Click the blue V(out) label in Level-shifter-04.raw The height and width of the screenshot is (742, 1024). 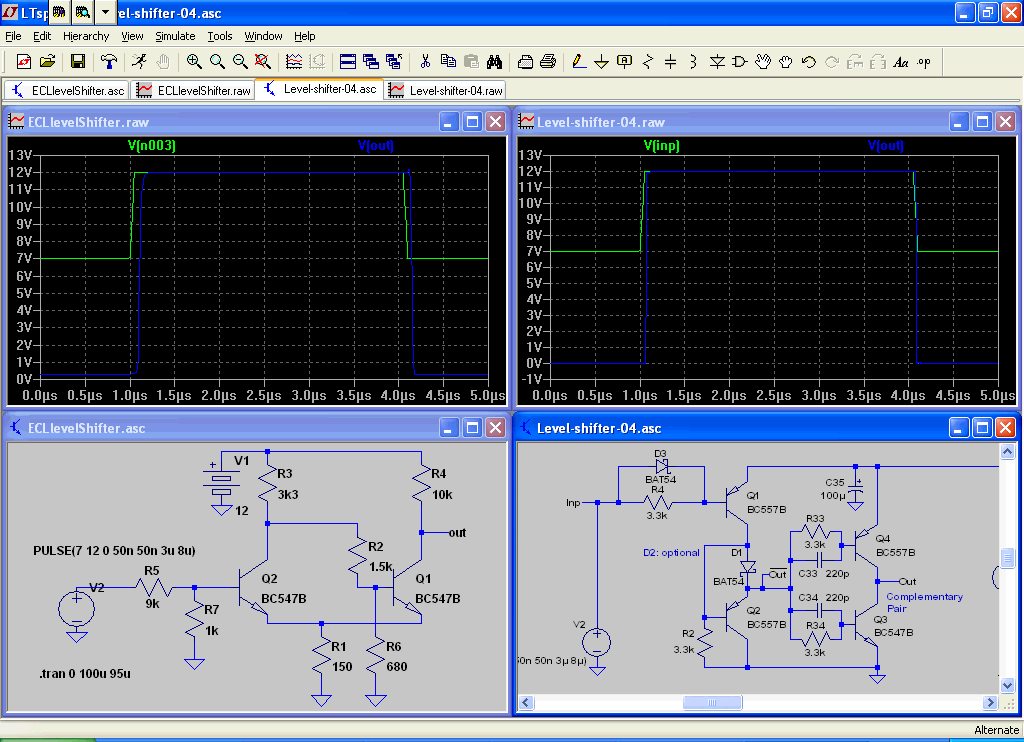pyautogui.click(x=886, y=145)
